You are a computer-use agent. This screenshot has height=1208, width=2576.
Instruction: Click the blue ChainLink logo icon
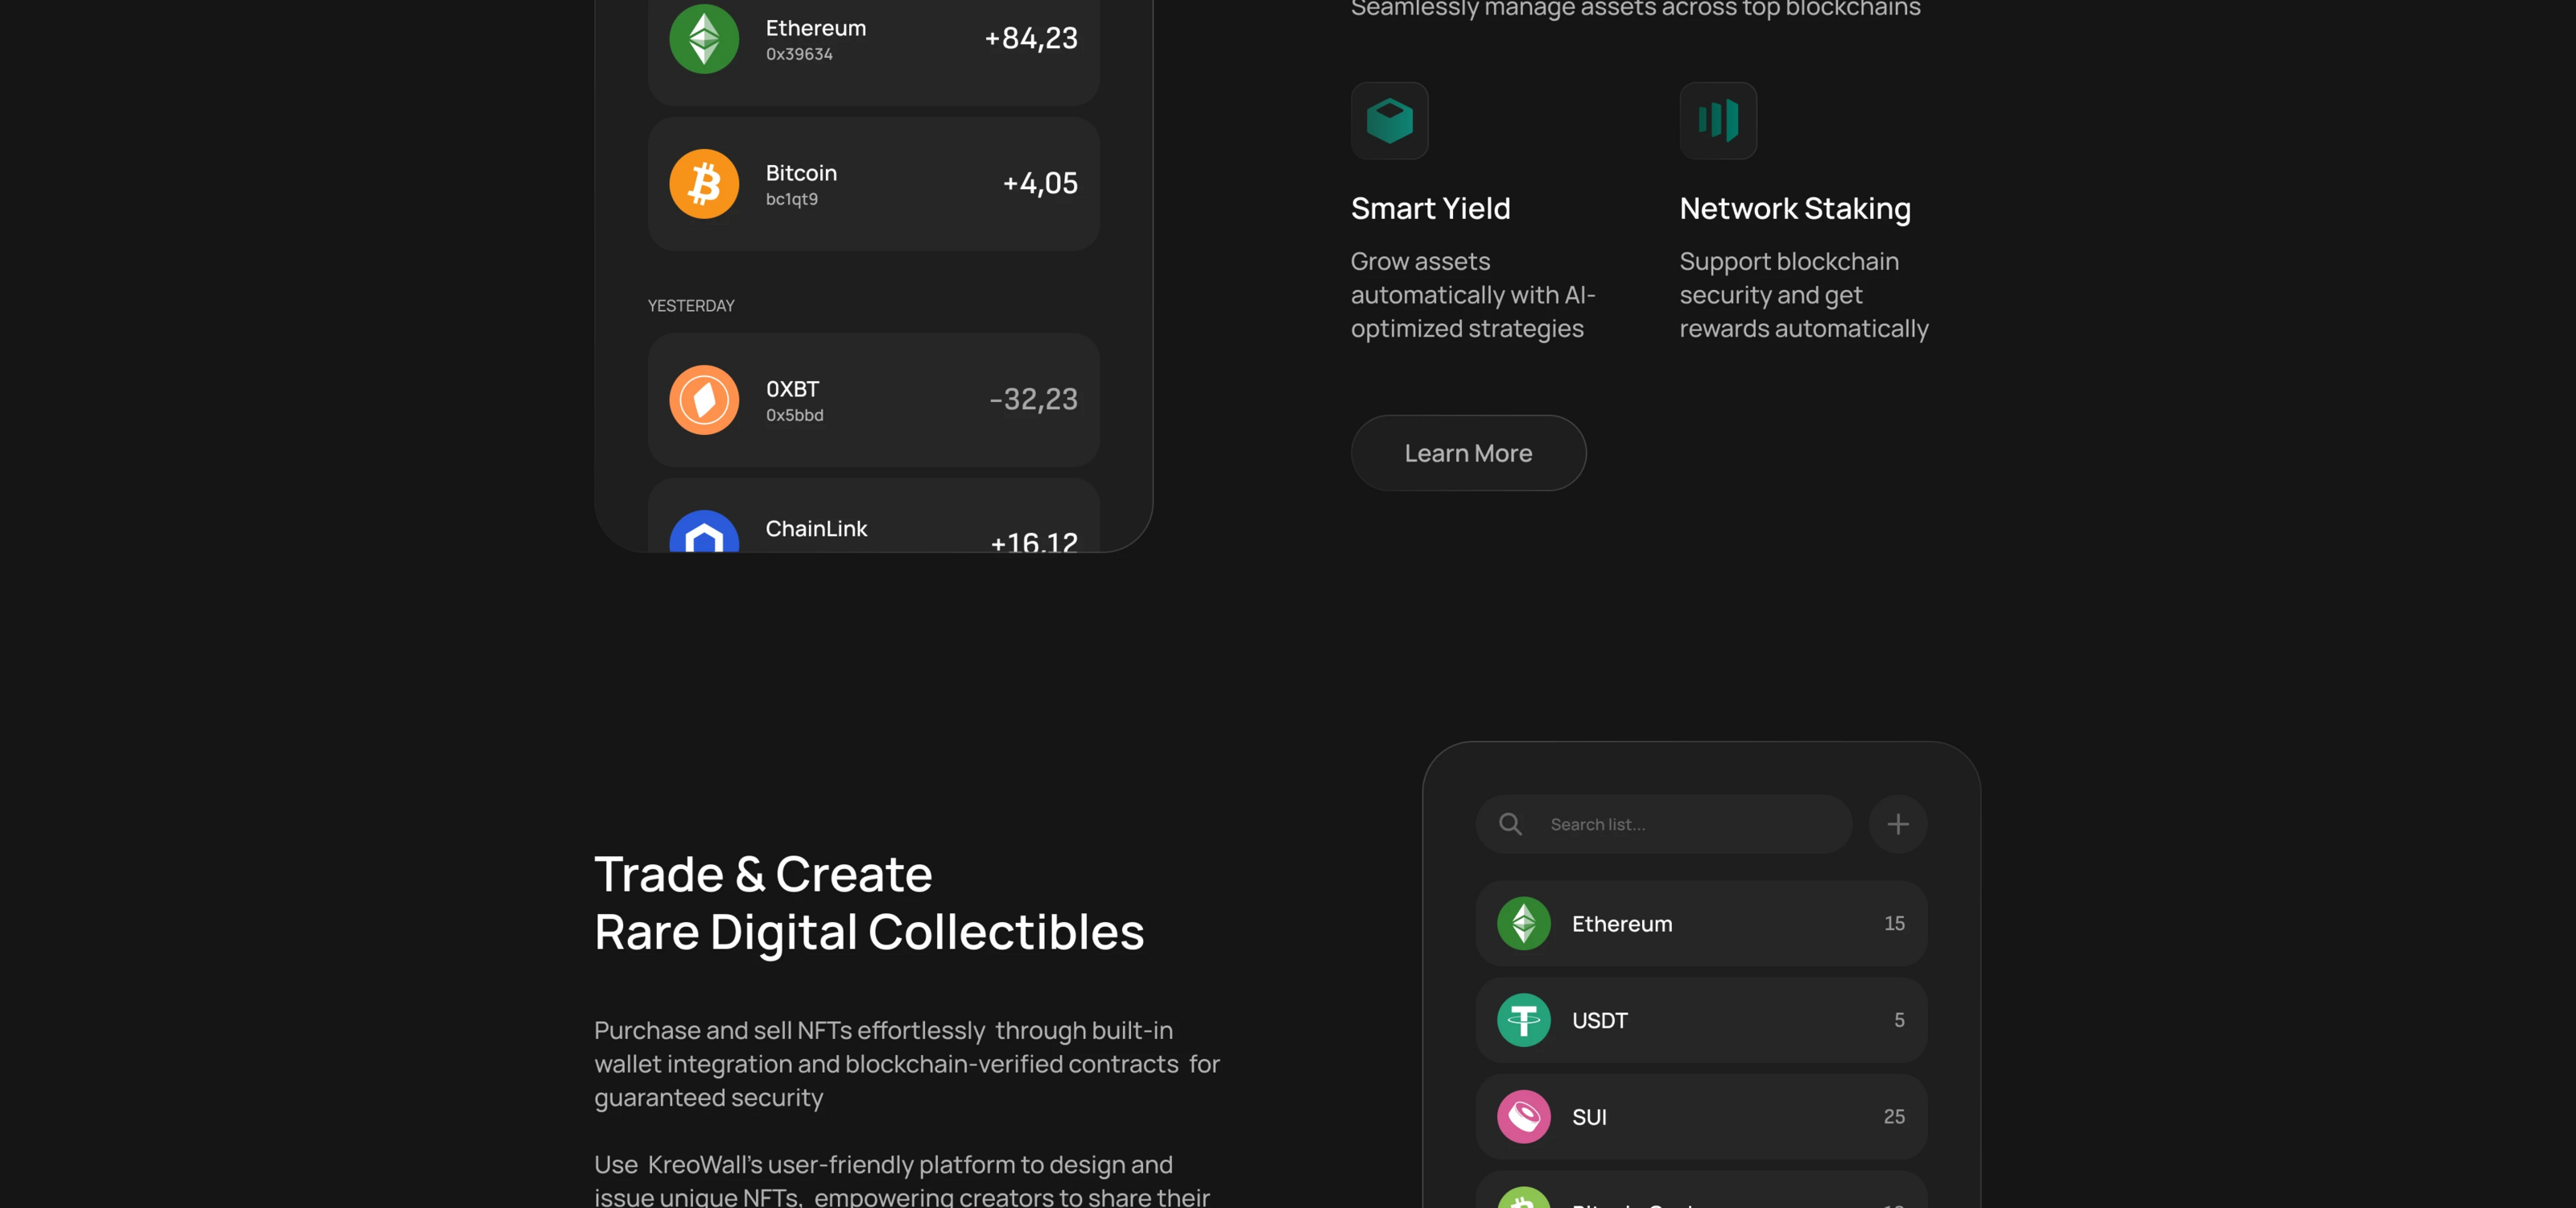pos(704,533)
